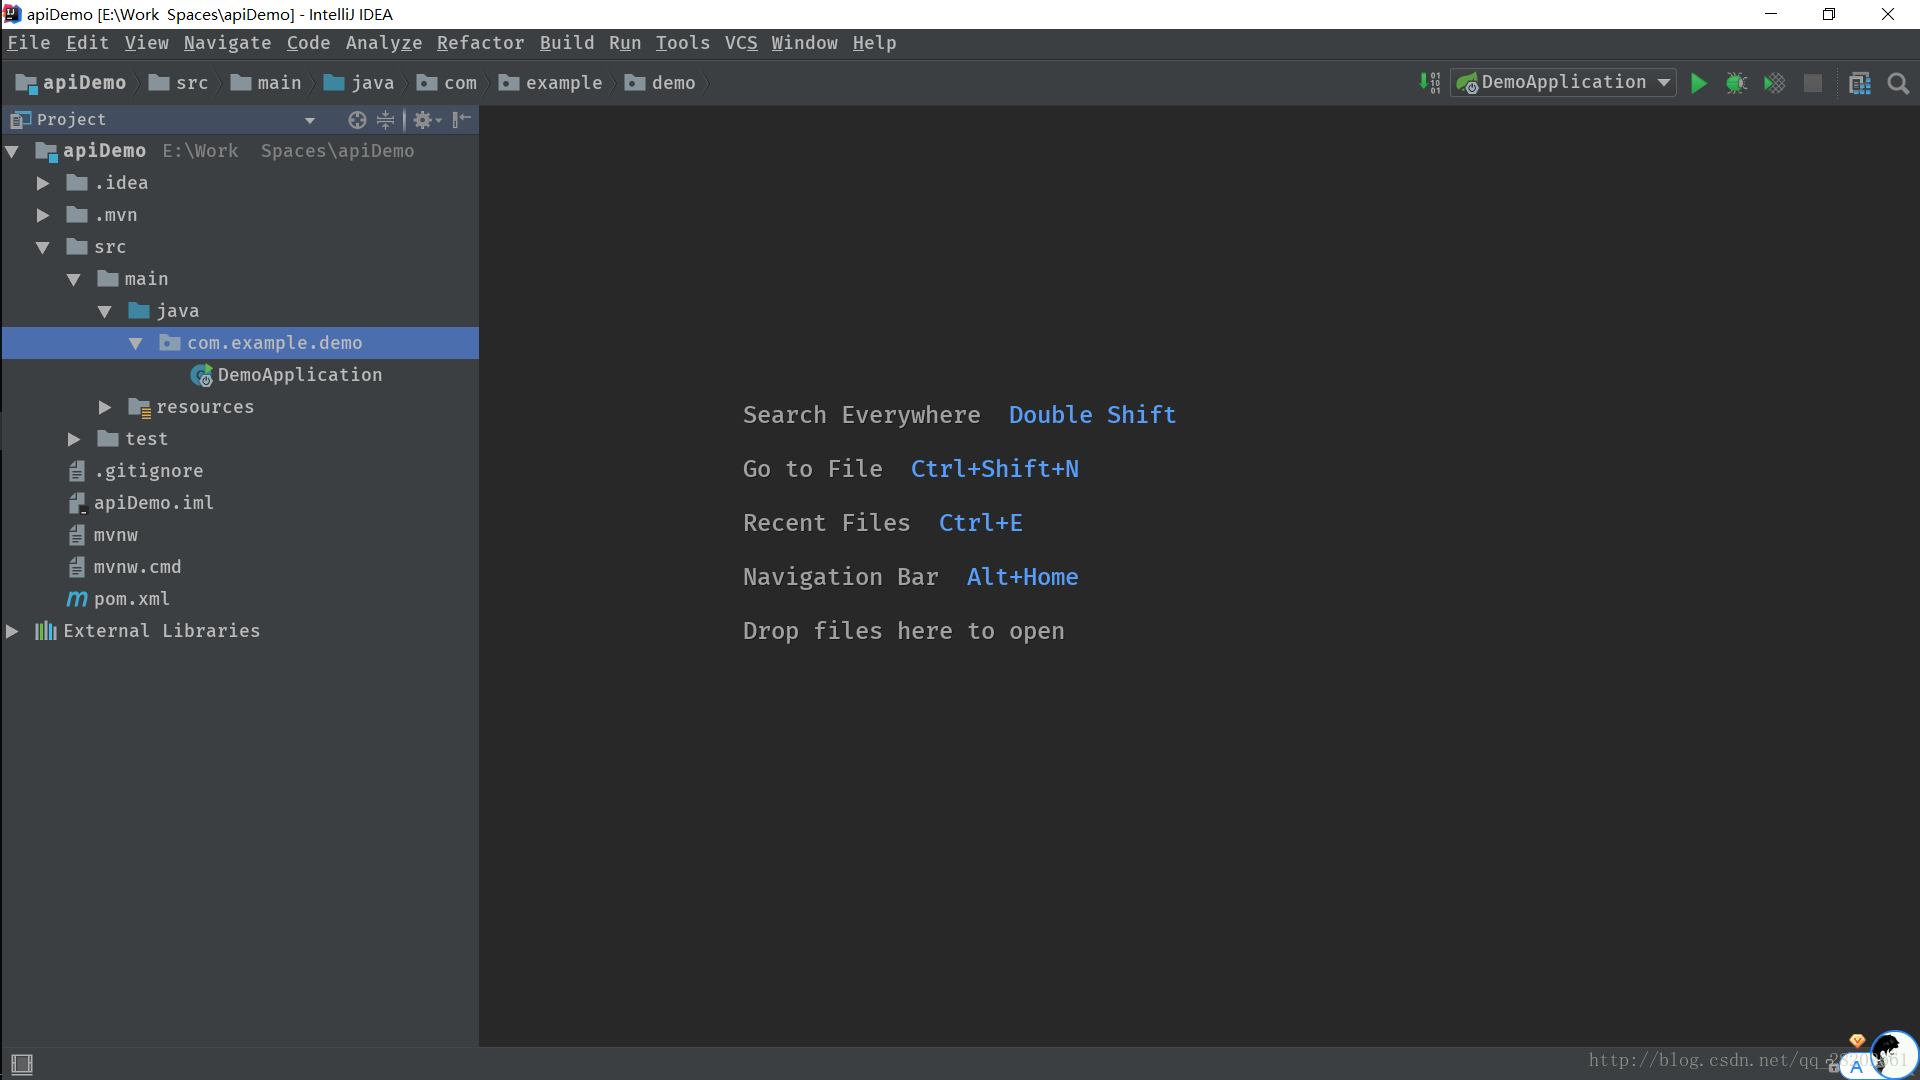The height and width of the screenshot is (1080, 1920).
Task: Select the apiDemo.iml file
Action: (x=141, y=503)
